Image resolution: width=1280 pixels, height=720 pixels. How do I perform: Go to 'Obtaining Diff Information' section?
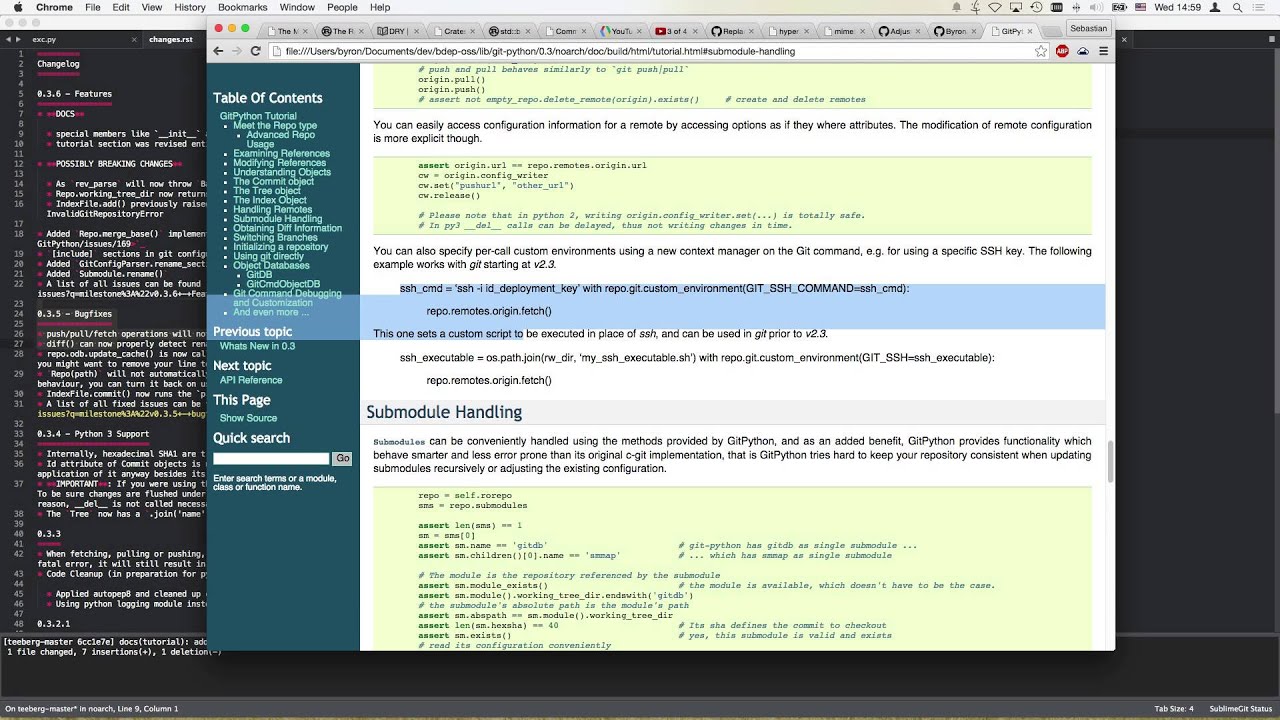click(288, 228)
